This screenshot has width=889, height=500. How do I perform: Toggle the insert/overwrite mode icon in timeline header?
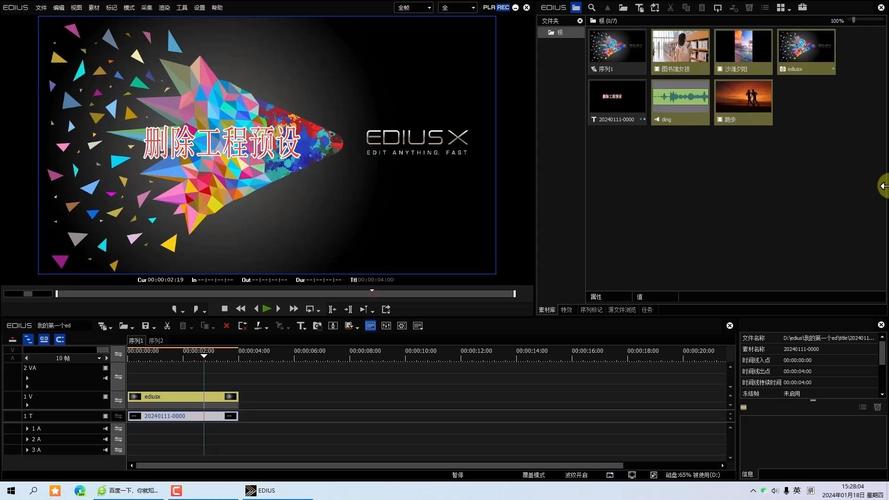coord(12,340)
